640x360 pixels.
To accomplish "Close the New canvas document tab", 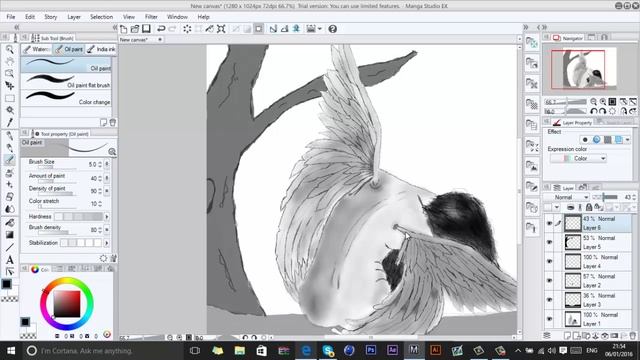I will 160,40.
